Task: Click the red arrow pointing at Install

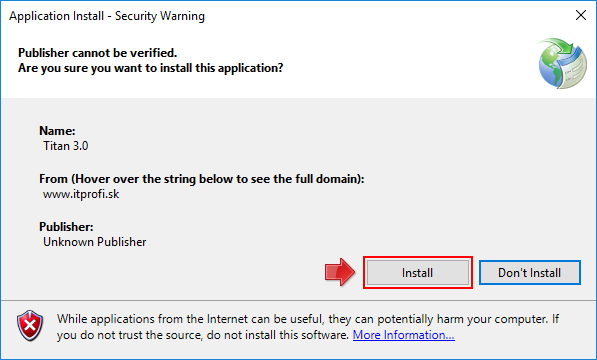Action: tap(340, 272)
